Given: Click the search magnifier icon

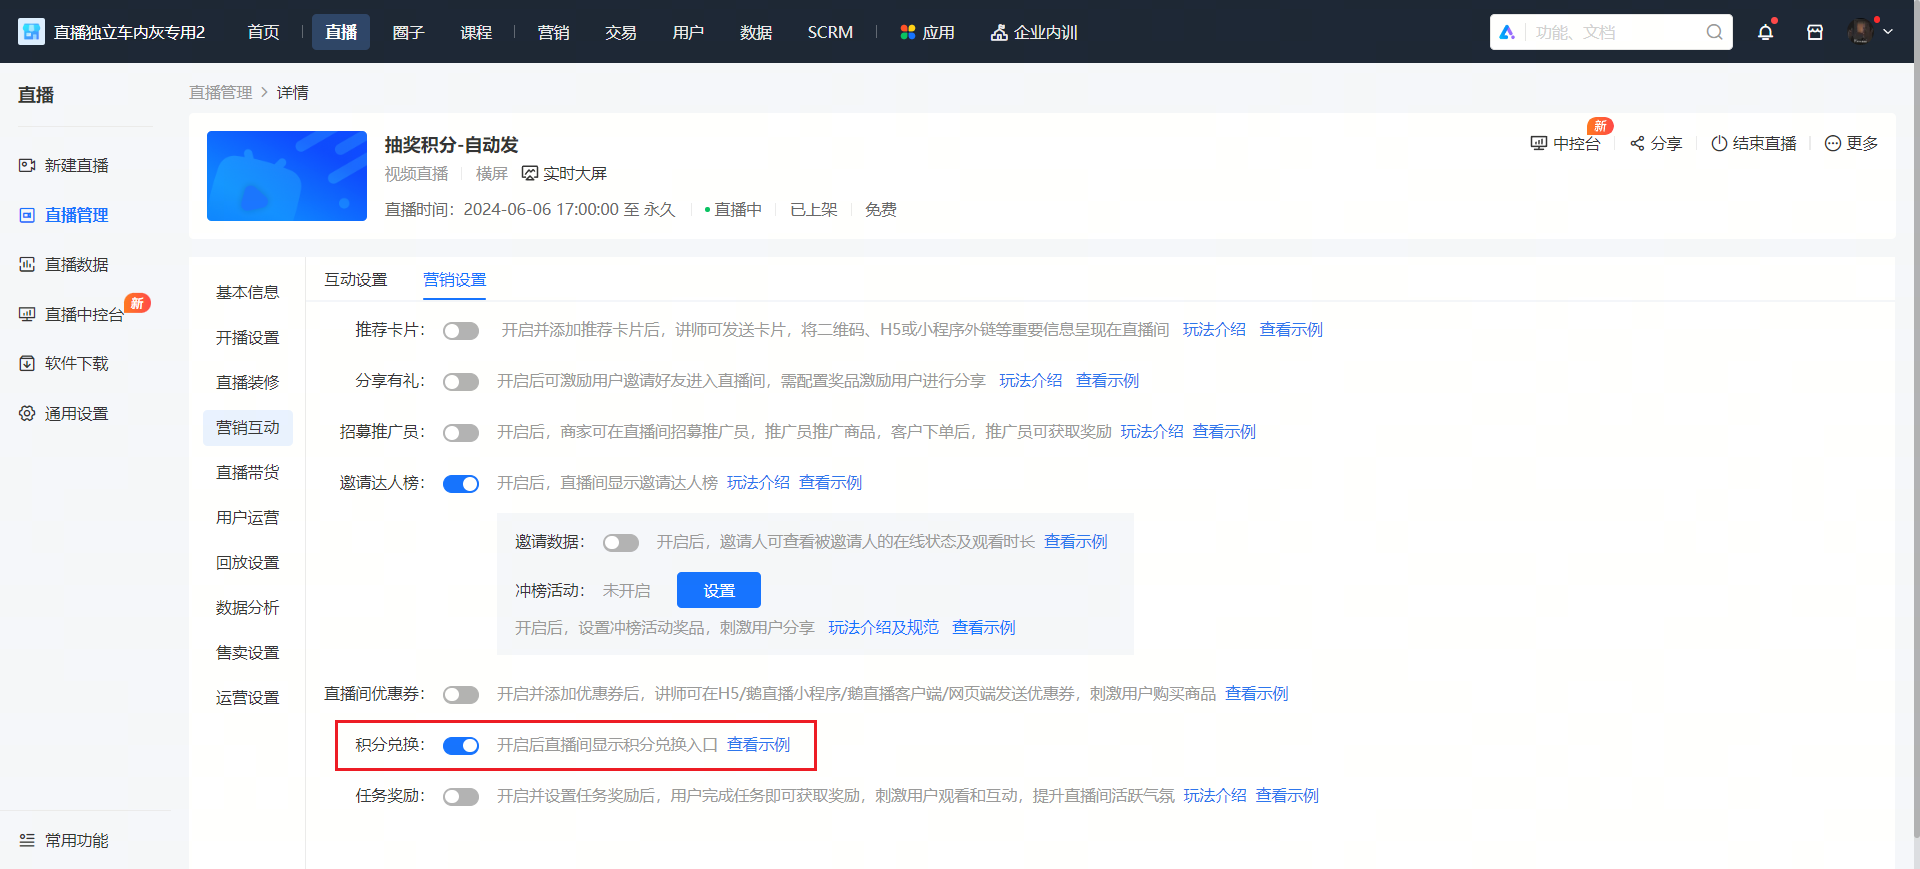Looking at the screenshot, I should pyautogui.click(x=1714, y=32).
